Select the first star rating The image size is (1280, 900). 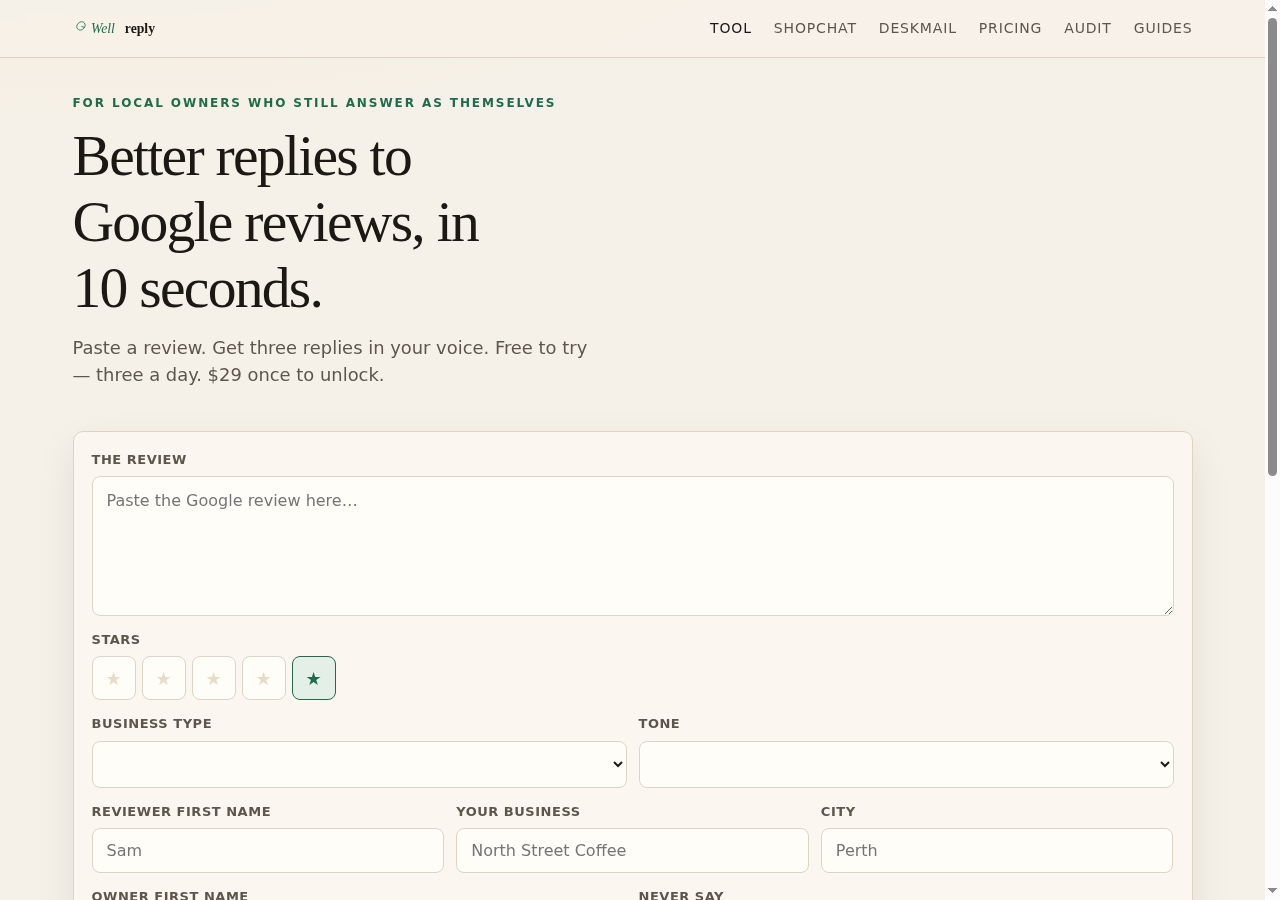pos(114,678)
